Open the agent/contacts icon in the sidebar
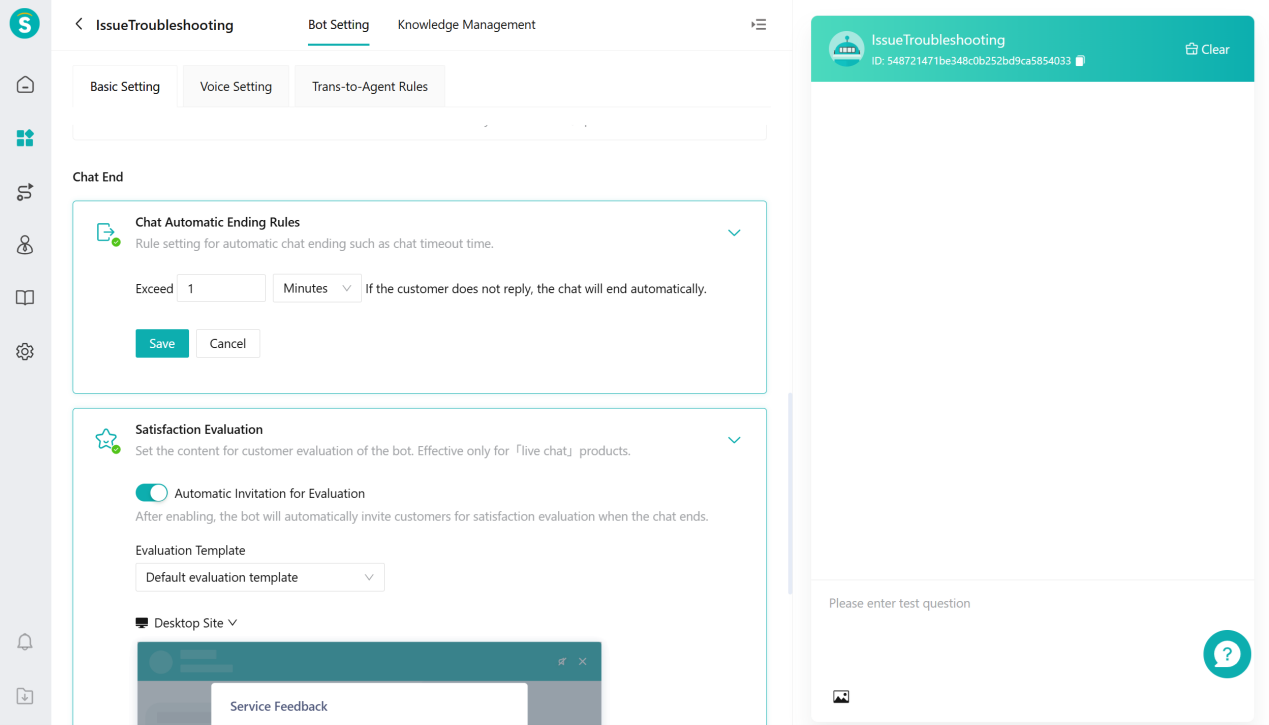The width and height of the screenshot is (1269, 725). pyautogui.click(x=24, y=244)
